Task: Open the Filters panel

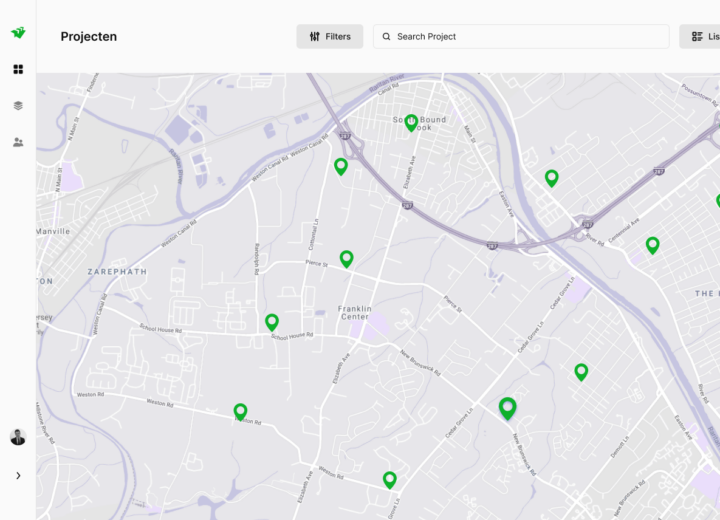Action: [330, 37]
